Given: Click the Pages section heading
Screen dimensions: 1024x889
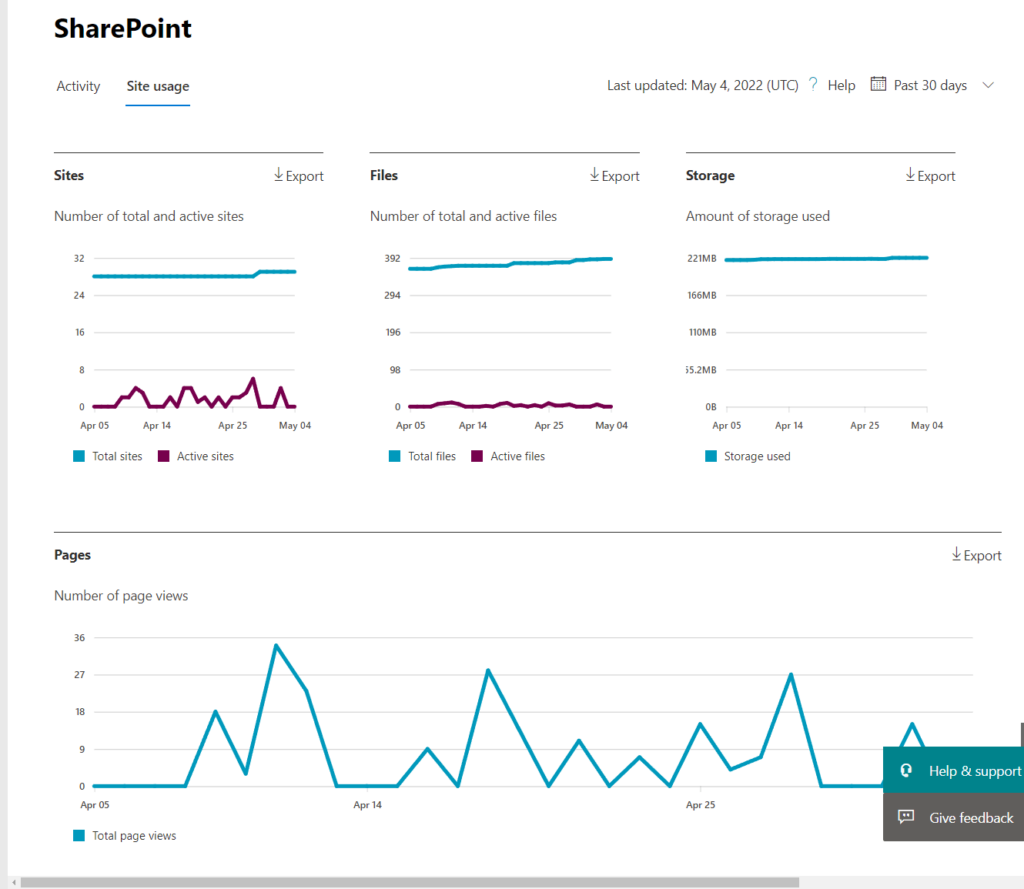Looking at the screenshot, I should [72, 555].
